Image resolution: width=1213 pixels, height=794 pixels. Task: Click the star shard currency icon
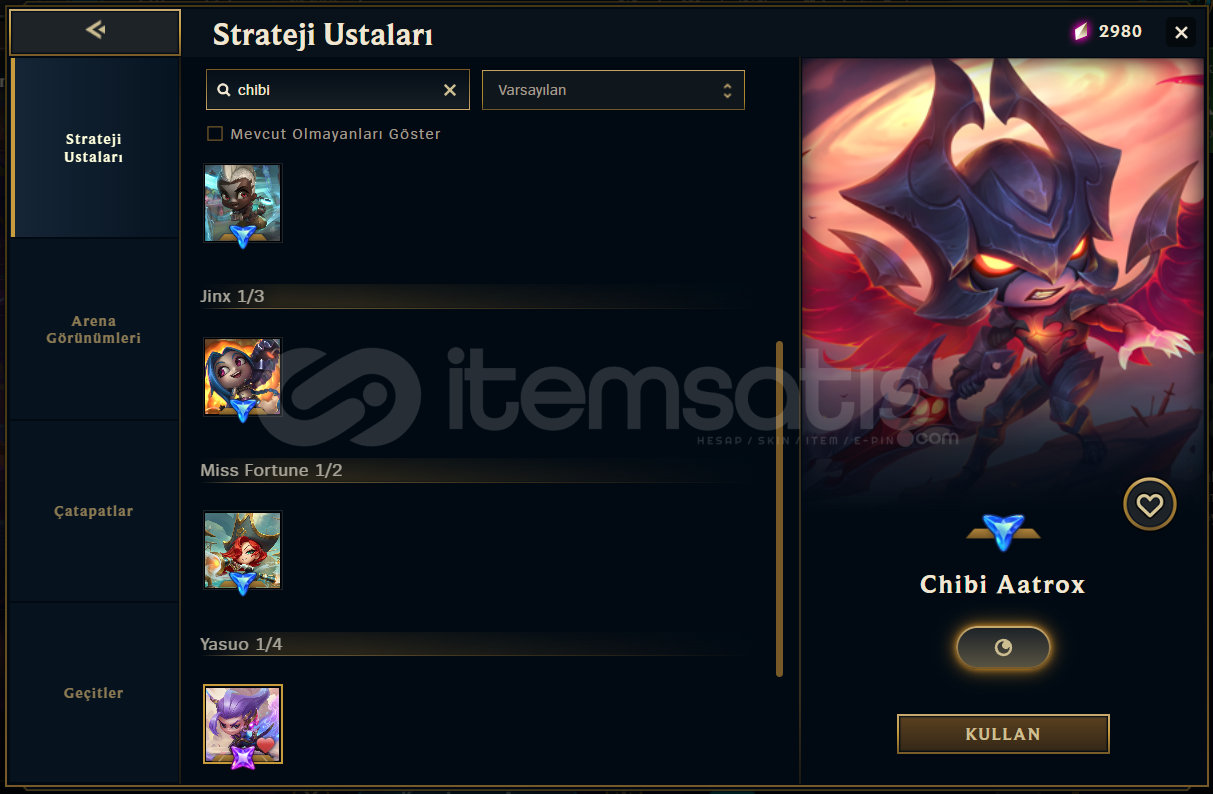tap(1081, 32)
